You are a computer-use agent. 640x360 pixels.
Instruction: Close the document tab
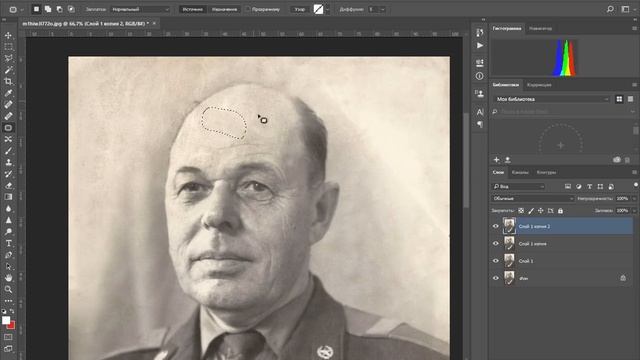pos(154,24)
